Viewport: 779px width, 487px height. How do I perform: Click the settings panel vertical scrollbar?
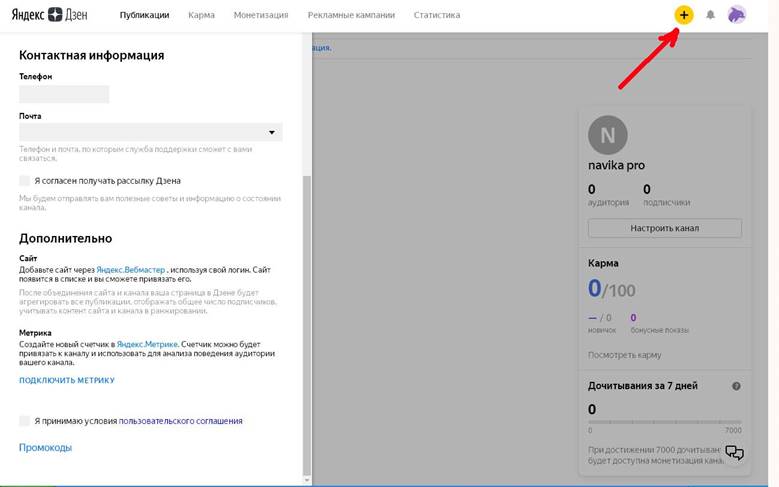point(307,300)
